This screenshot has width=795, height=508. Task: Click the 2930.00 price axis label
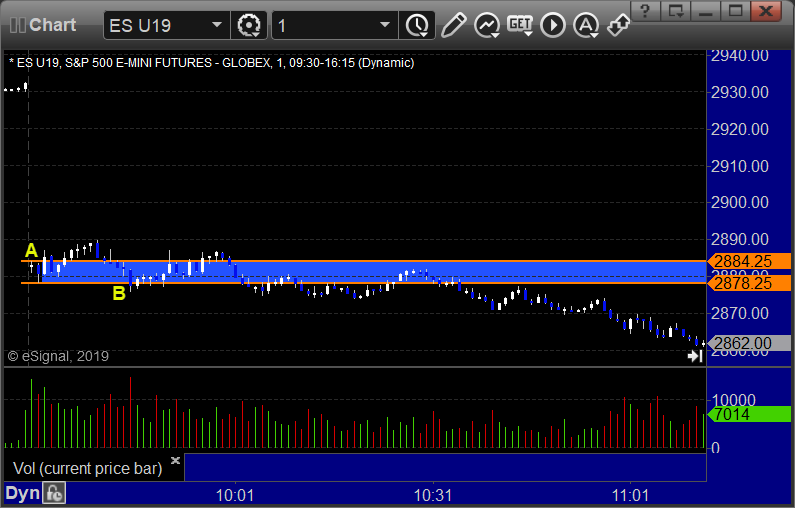[740, 92]
